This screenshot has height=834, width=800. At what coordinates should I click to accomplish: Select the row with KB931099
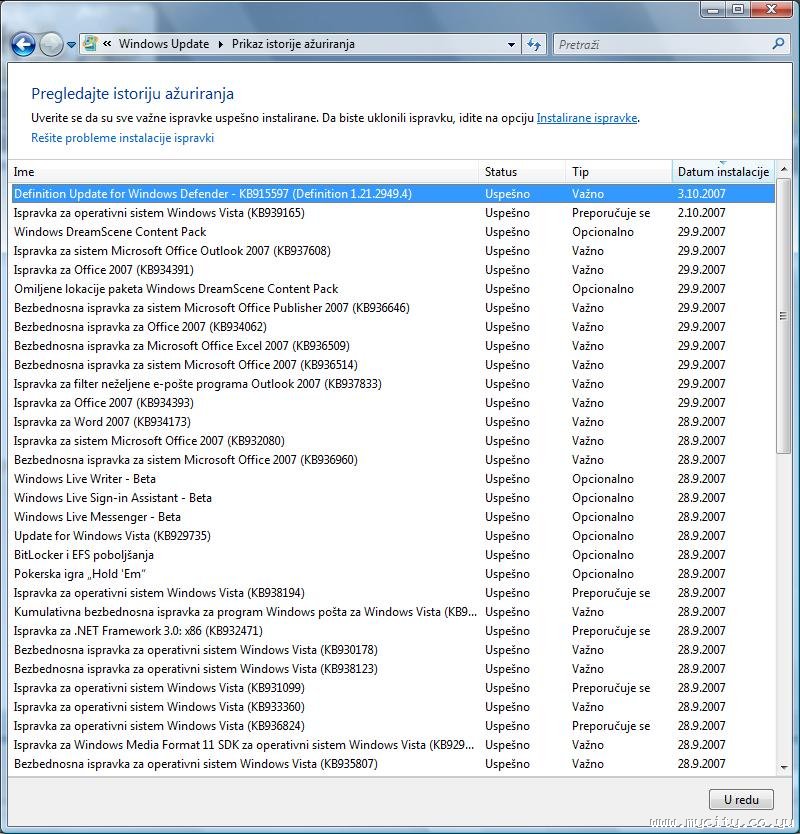(393, 688)
